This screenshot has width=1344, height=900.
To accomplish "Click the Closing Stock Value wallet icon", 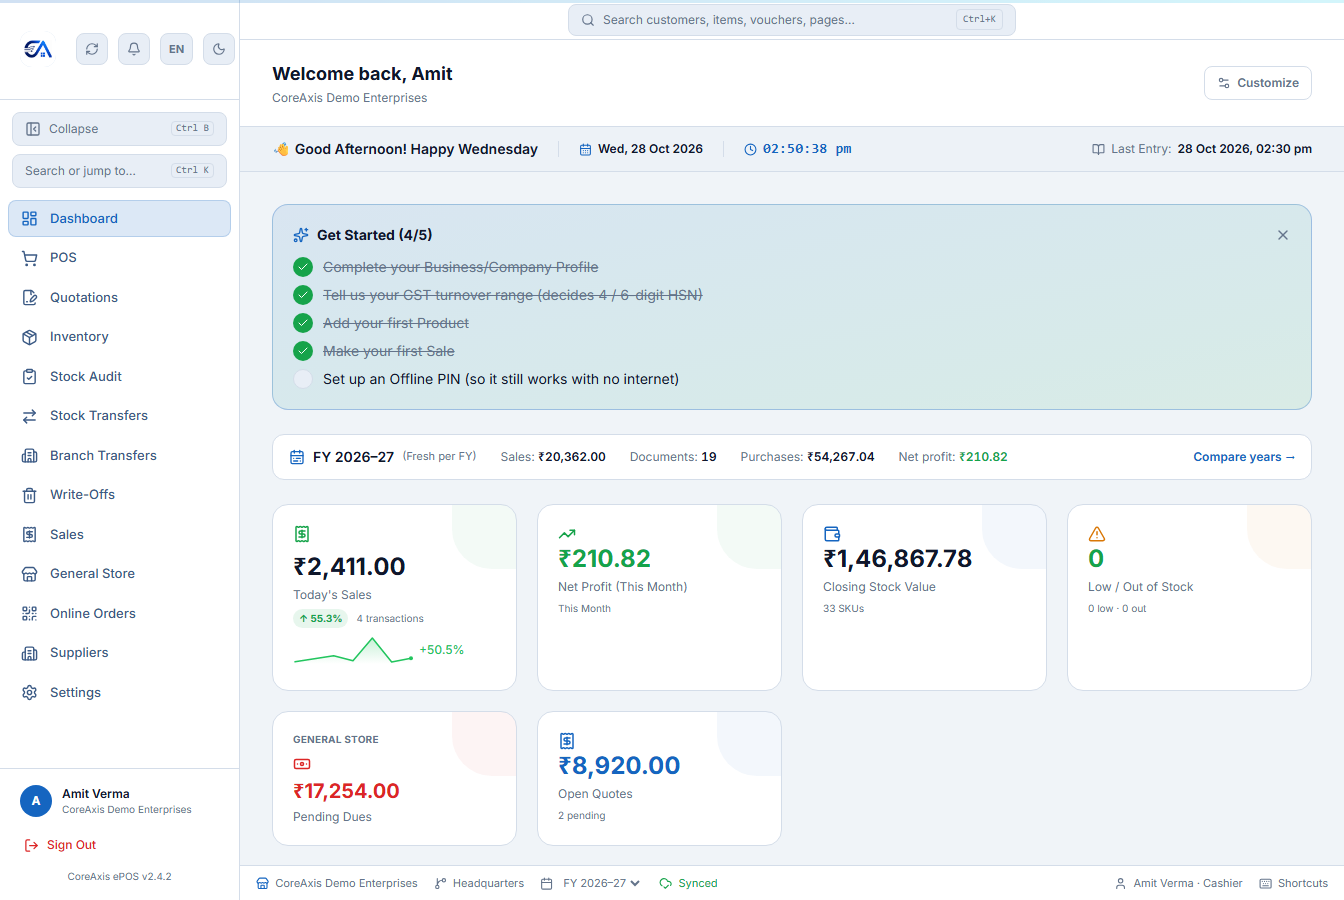I will (832, 534).
